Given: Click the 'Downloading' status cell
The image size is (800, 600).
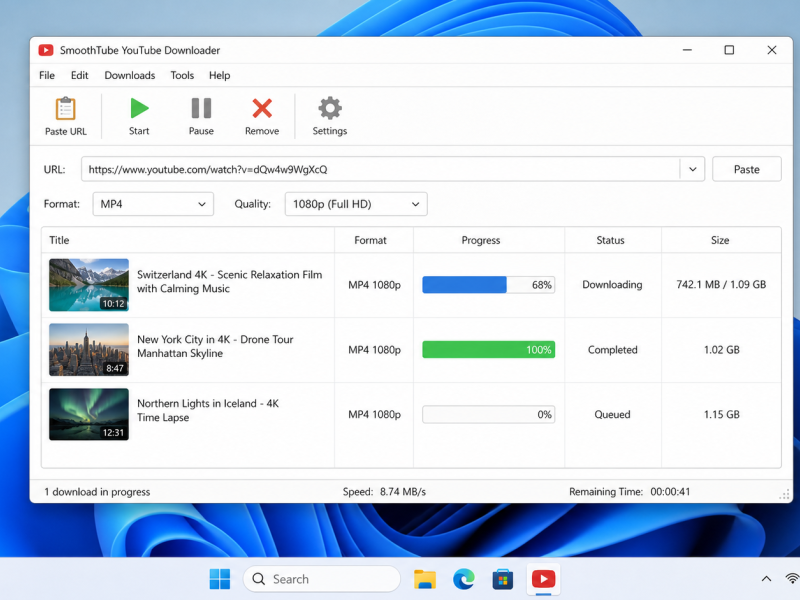Looking at the screenshot, I should pos(612,285).
